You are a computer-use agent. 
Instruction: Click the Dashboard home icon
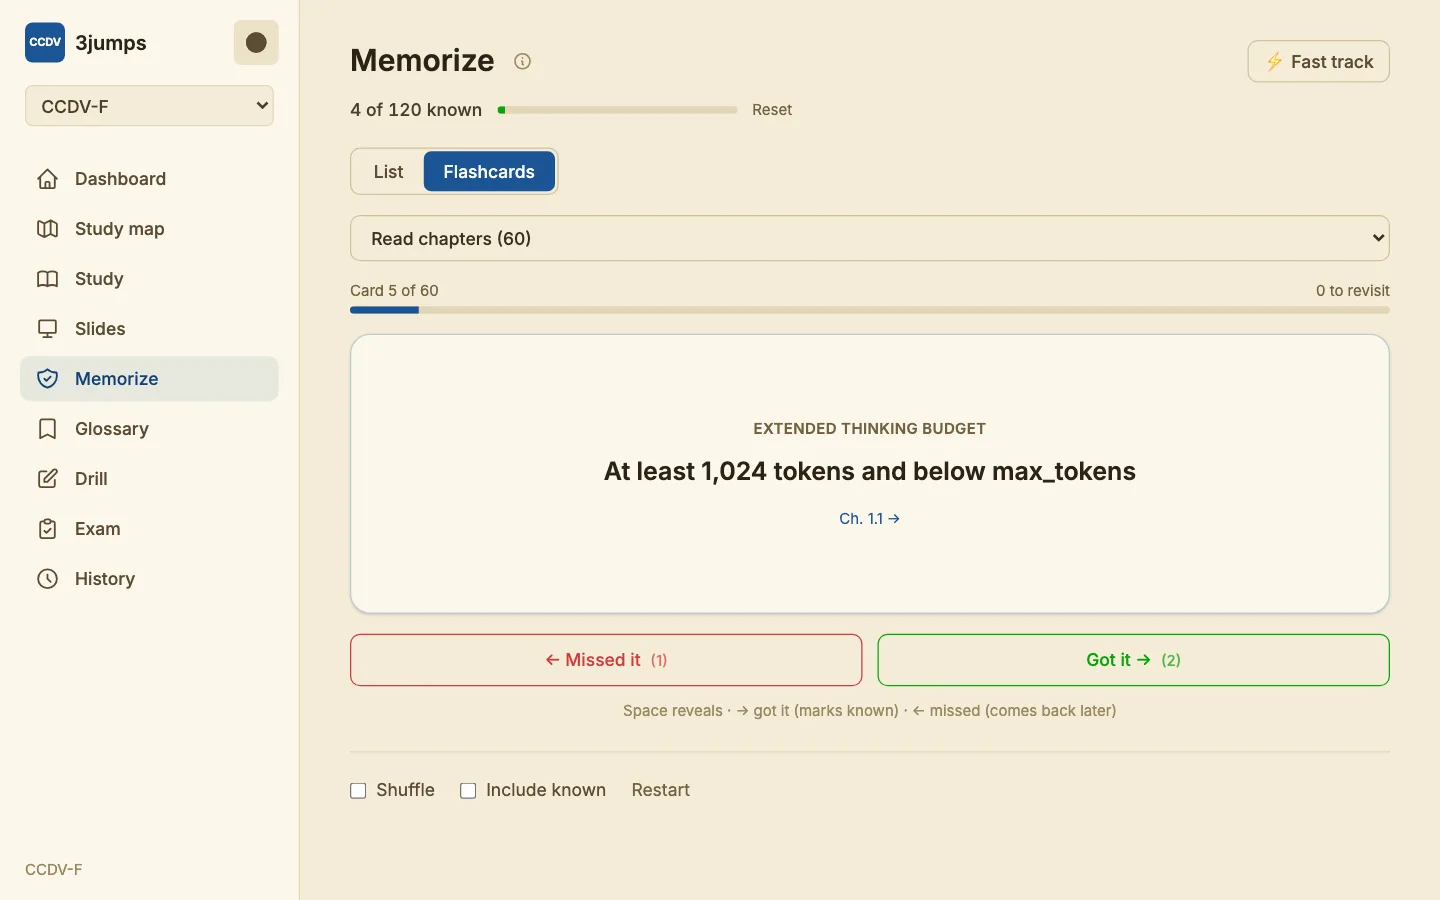(x=47, y=179)
